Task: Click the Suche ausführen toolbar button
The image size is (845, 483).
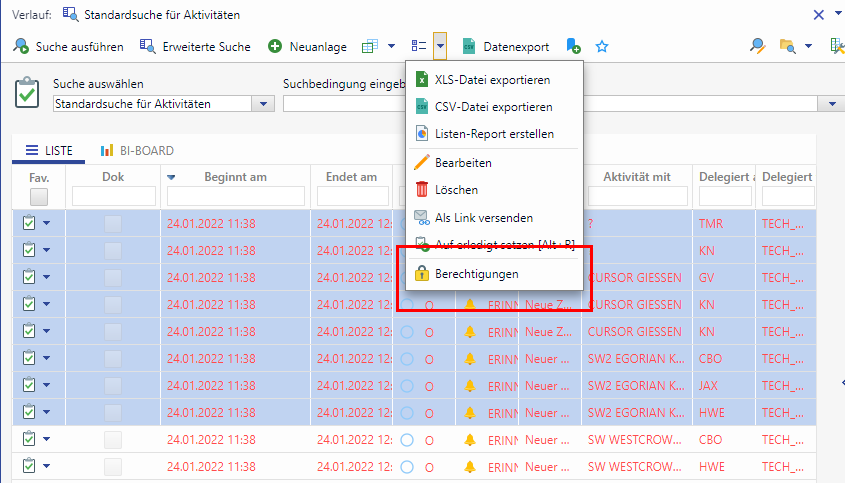Action: coord(70,47)
